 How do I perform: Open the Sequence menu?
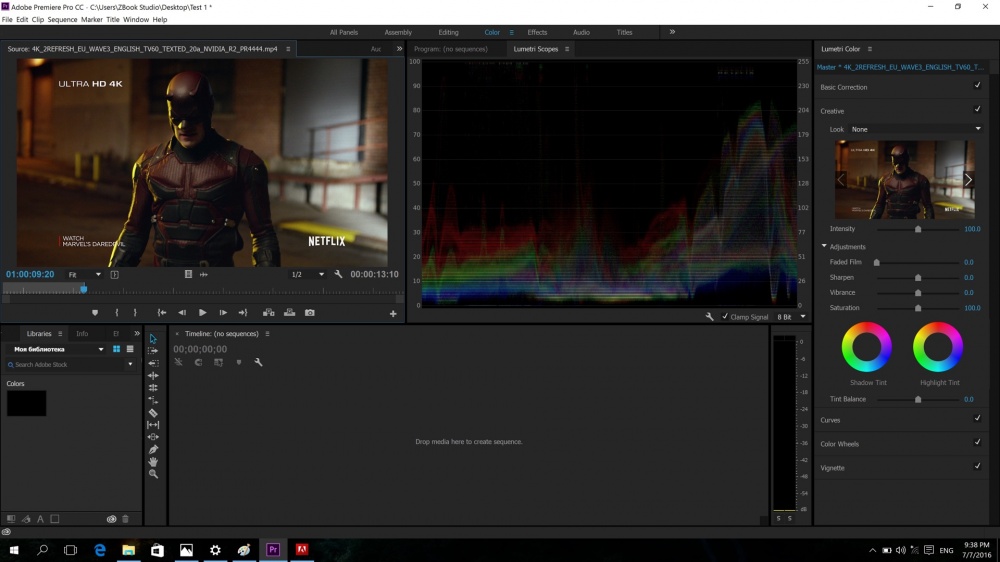tap(62, 19)
